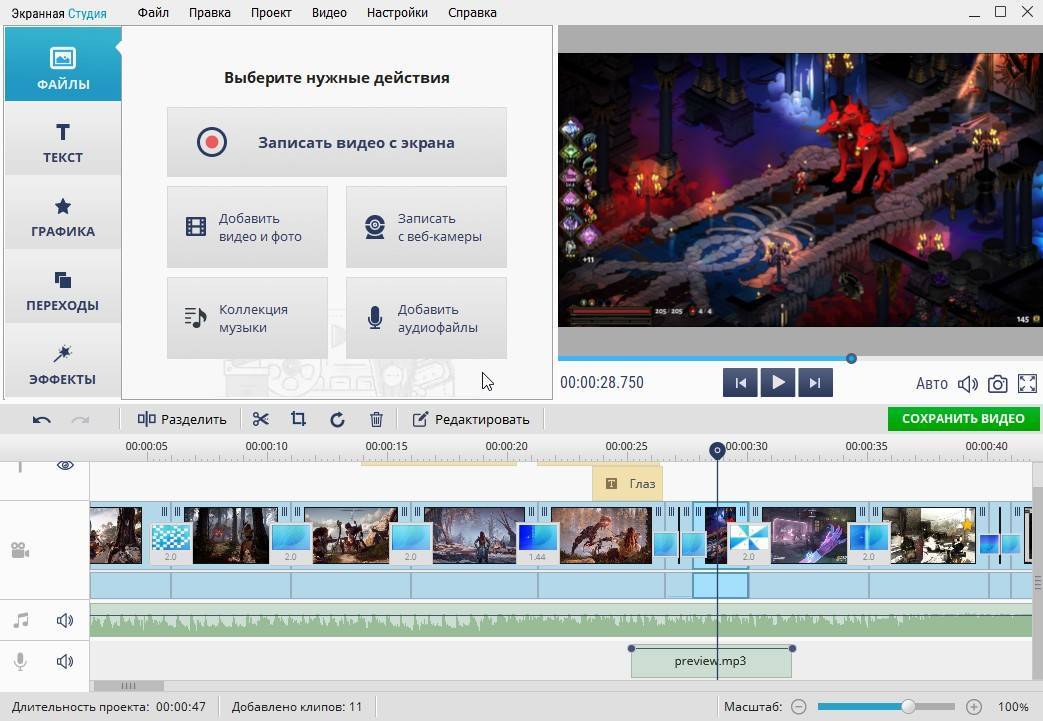The width and height of the screenshot is (1043, 721).
Task: Open fullscreen preview mode
Action: click(x=1027, y=384)
